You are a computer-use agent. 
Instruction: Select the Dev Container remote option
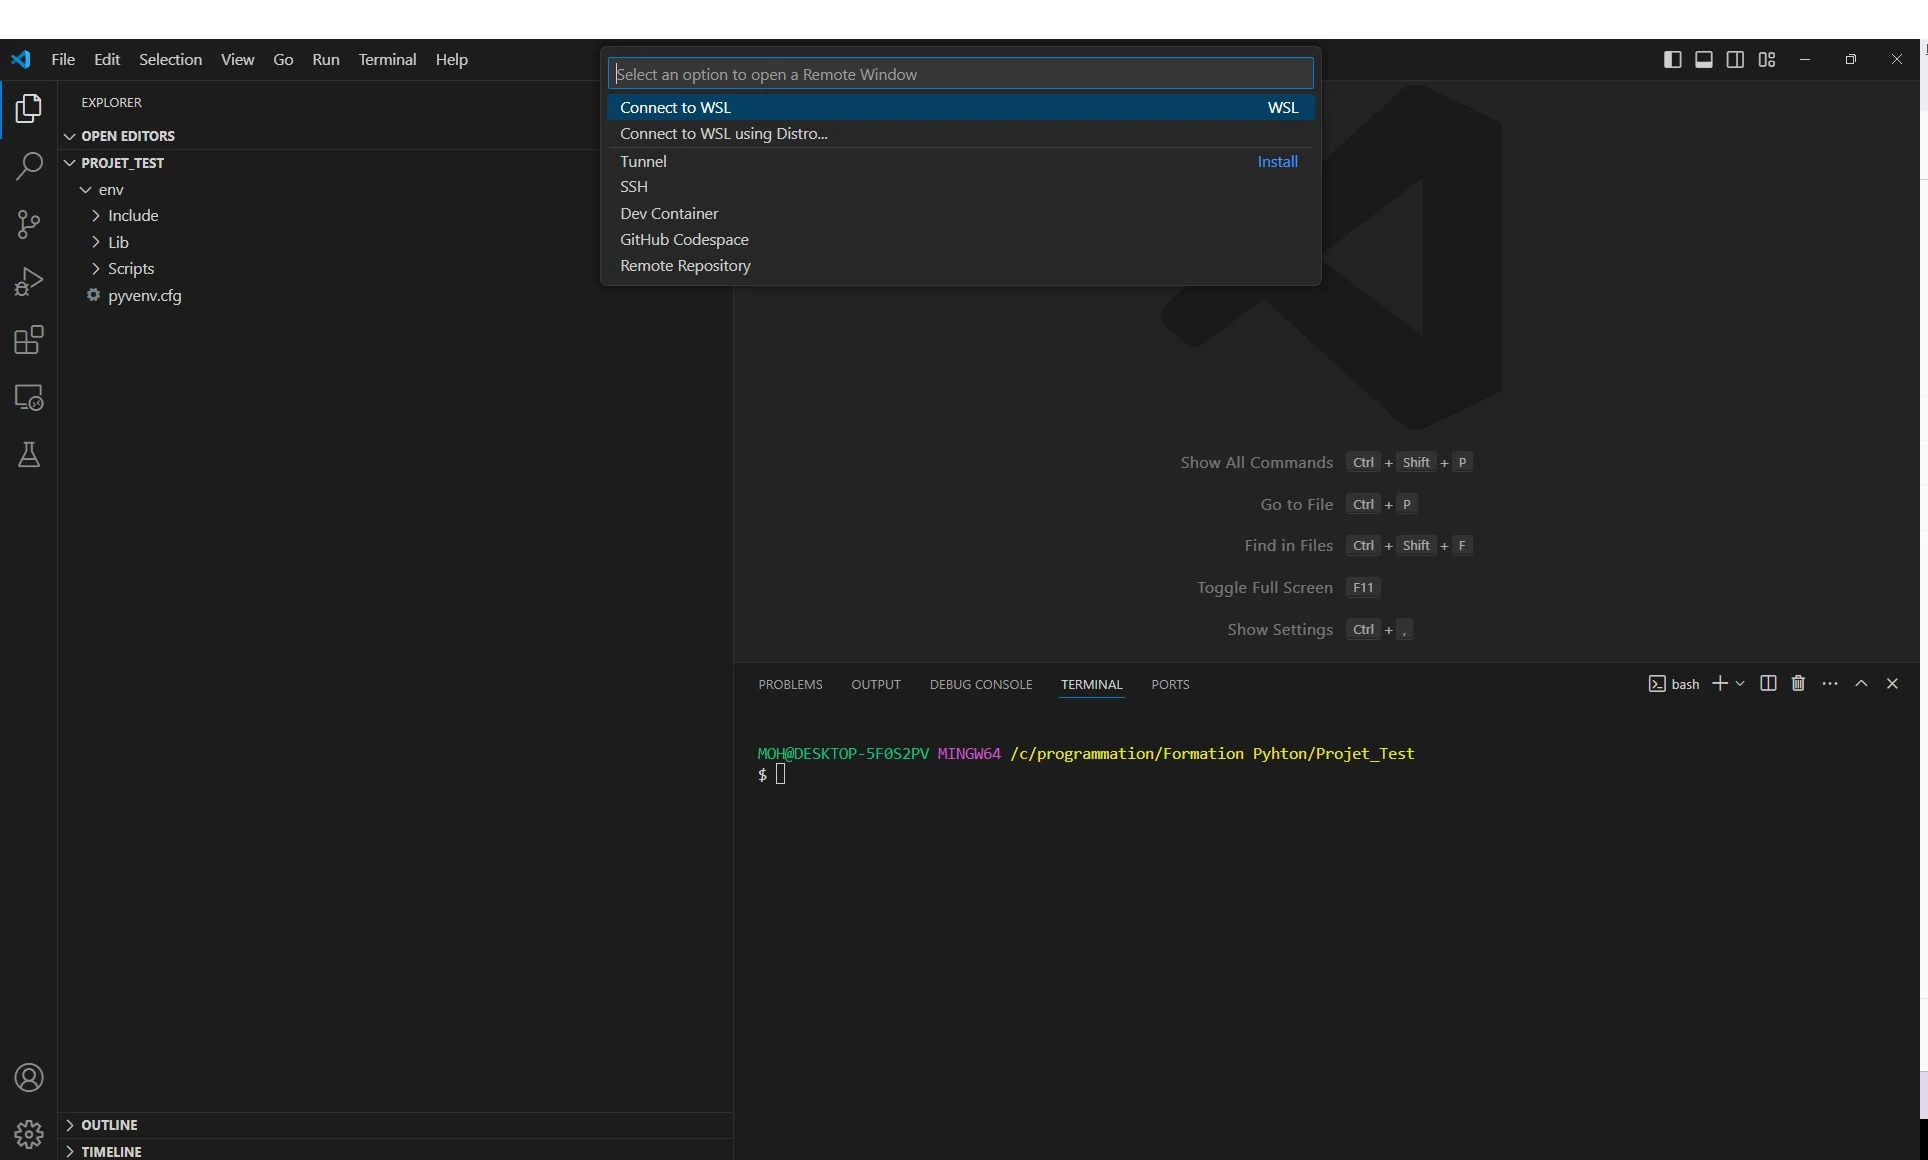[669, 214]
